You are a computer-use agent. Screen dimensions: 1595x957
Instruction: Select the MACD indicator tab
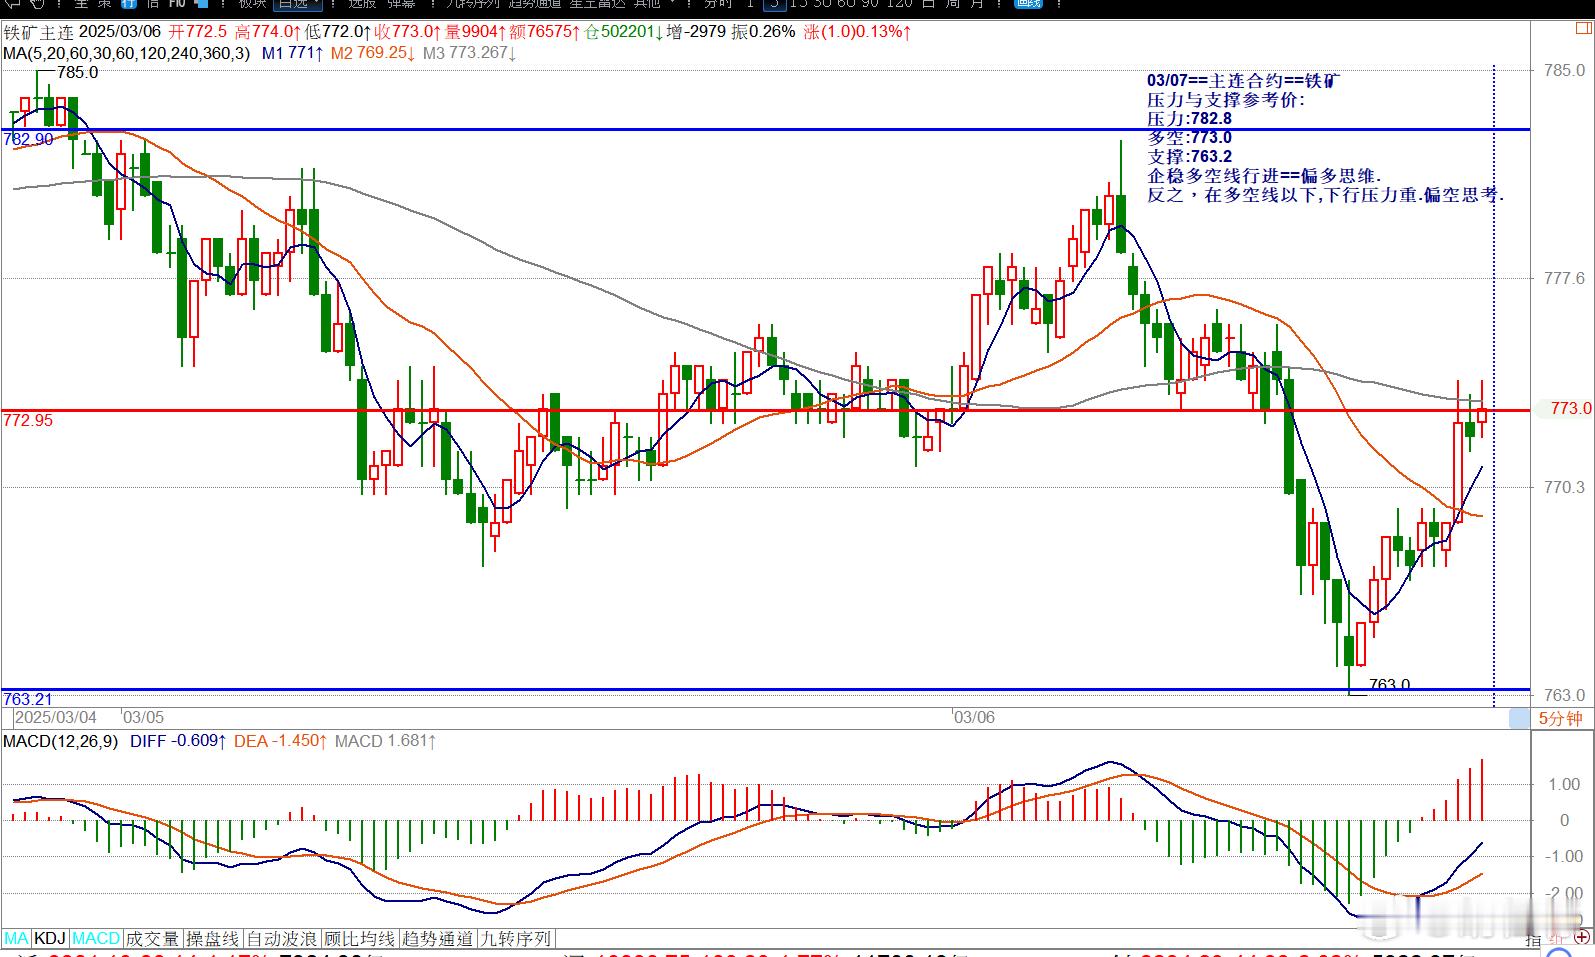[x=95, y=939]
